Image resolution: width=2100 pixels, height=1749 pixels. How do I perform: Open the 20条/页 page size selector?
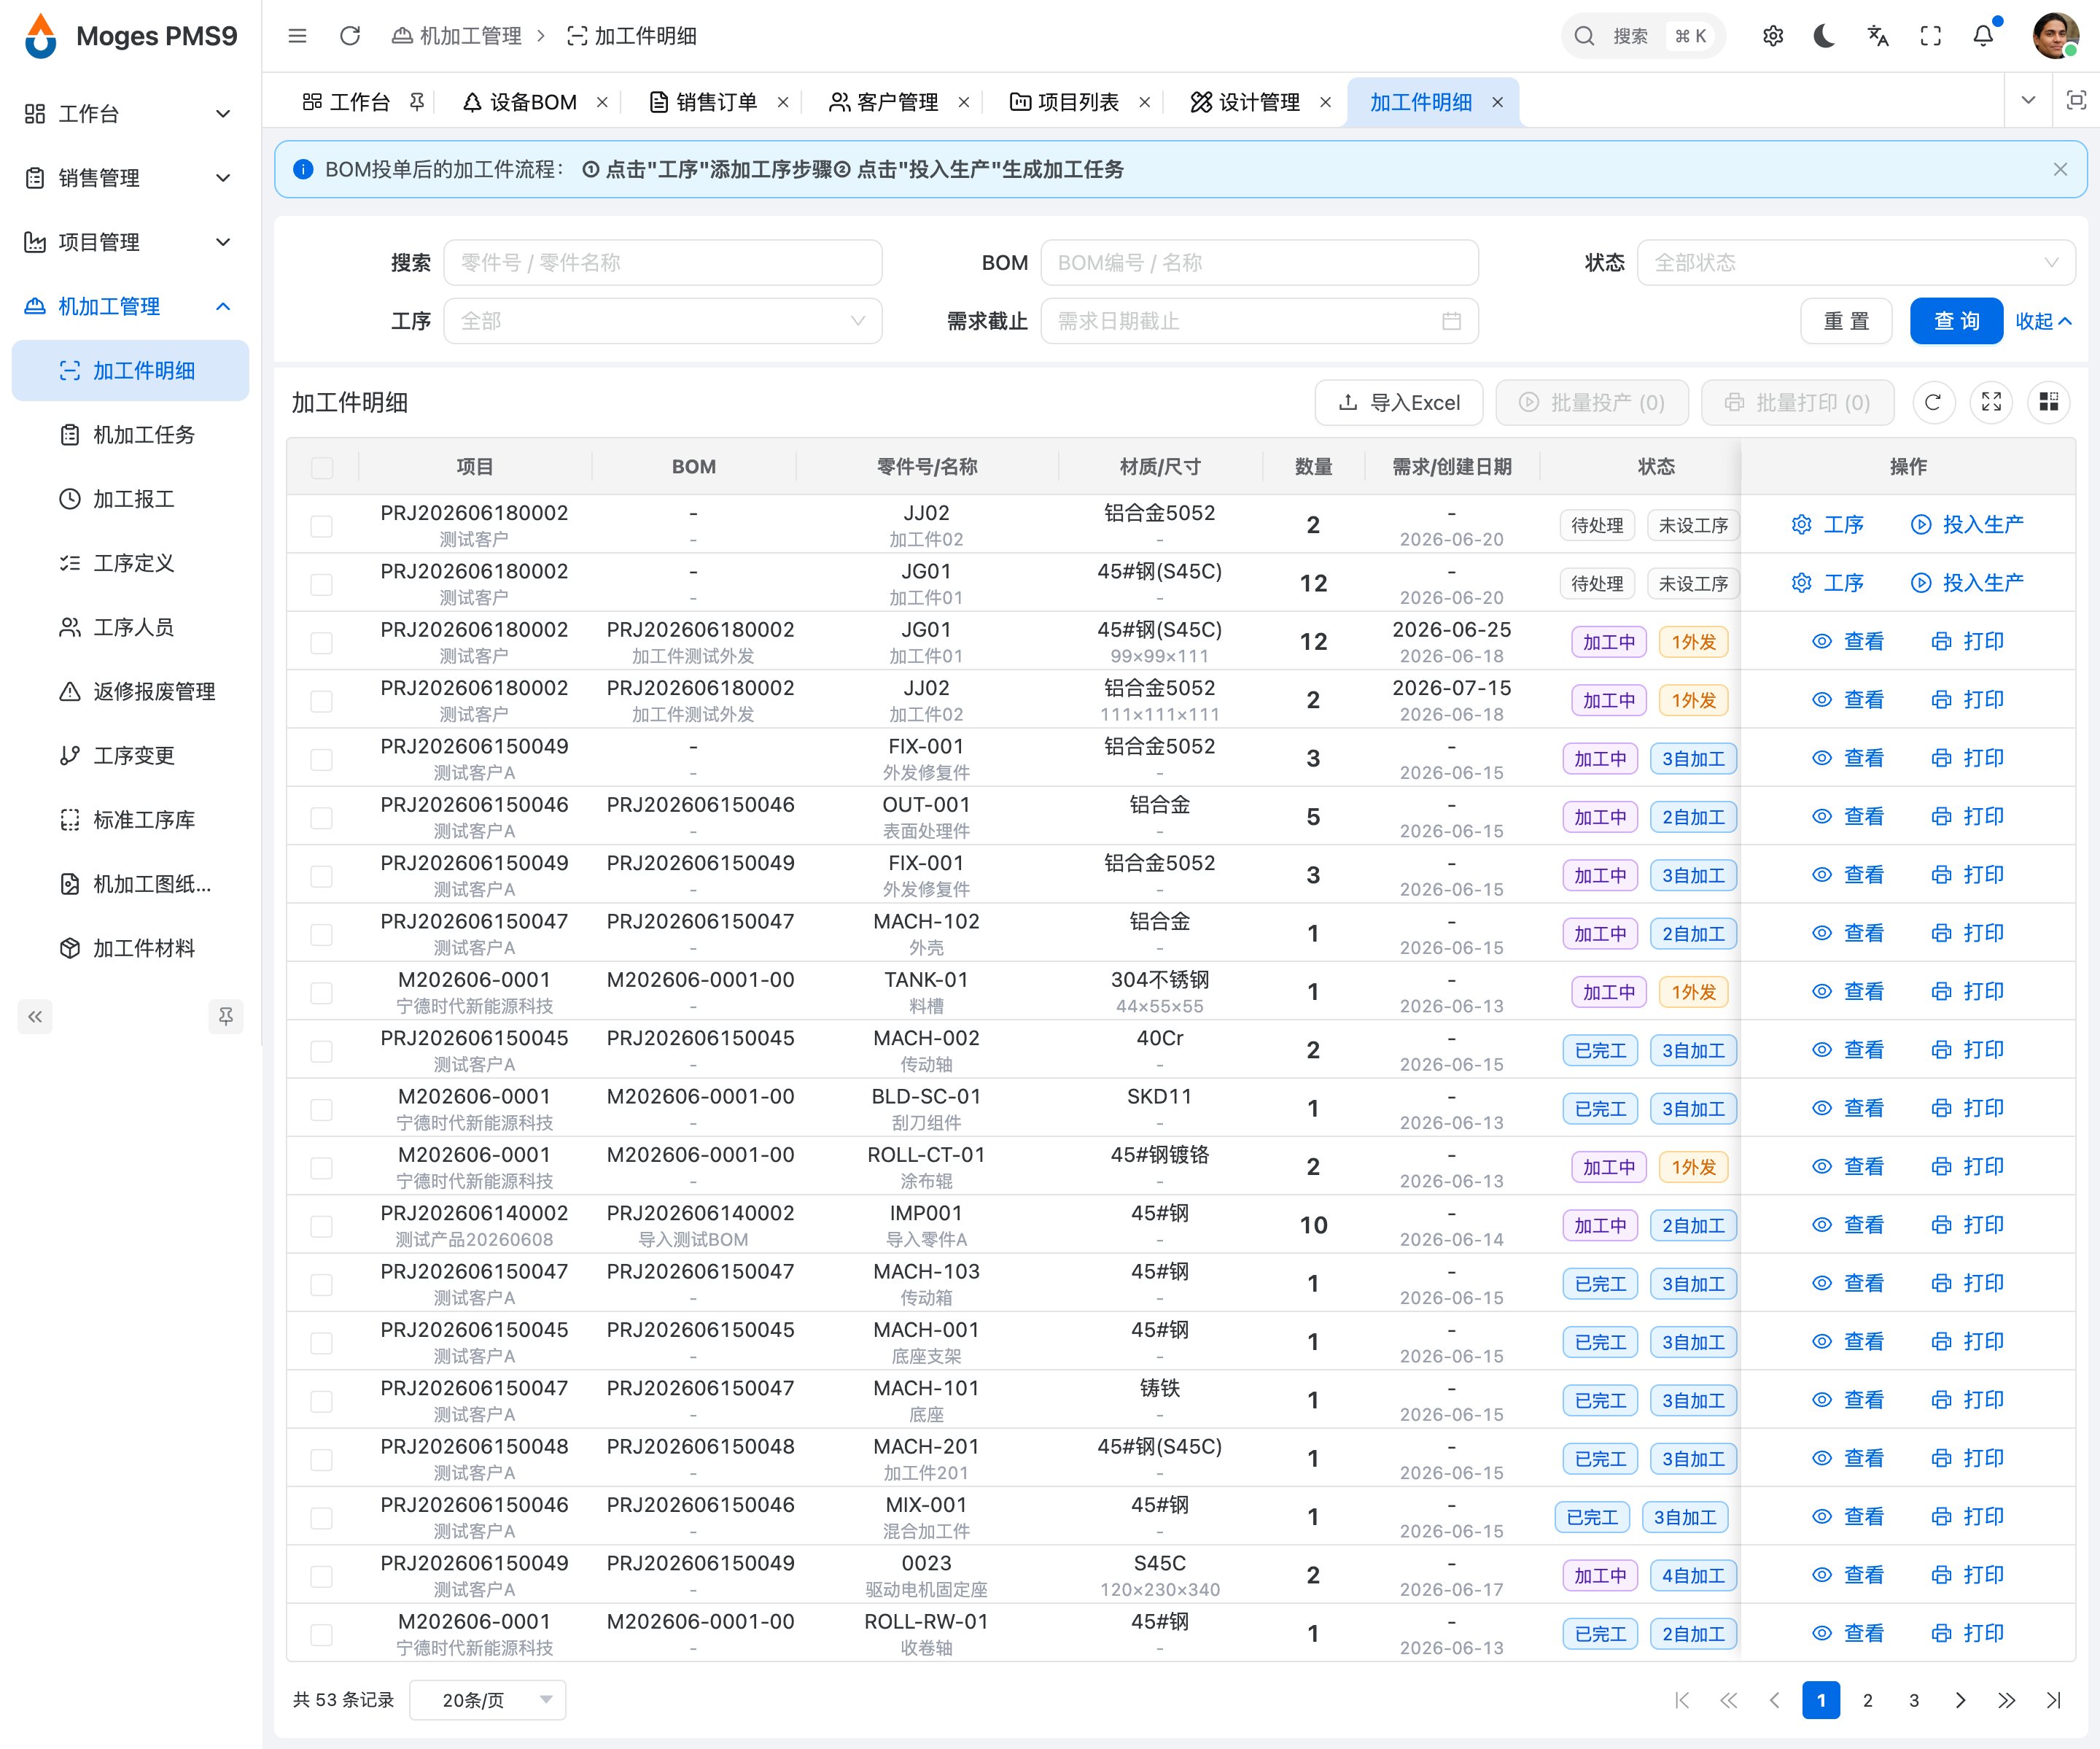pyautogui.click(x=487, y=1700)
